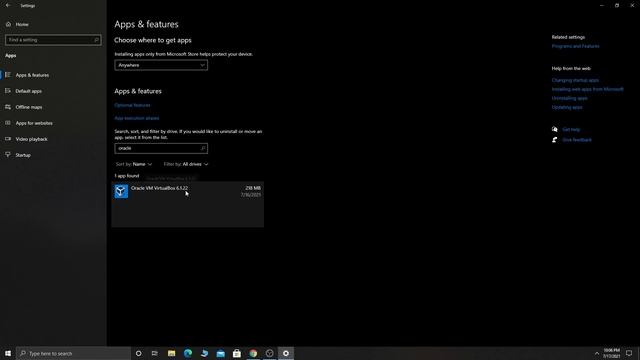Open Cortana from the taskbar circle icon

tap(138, 353)
